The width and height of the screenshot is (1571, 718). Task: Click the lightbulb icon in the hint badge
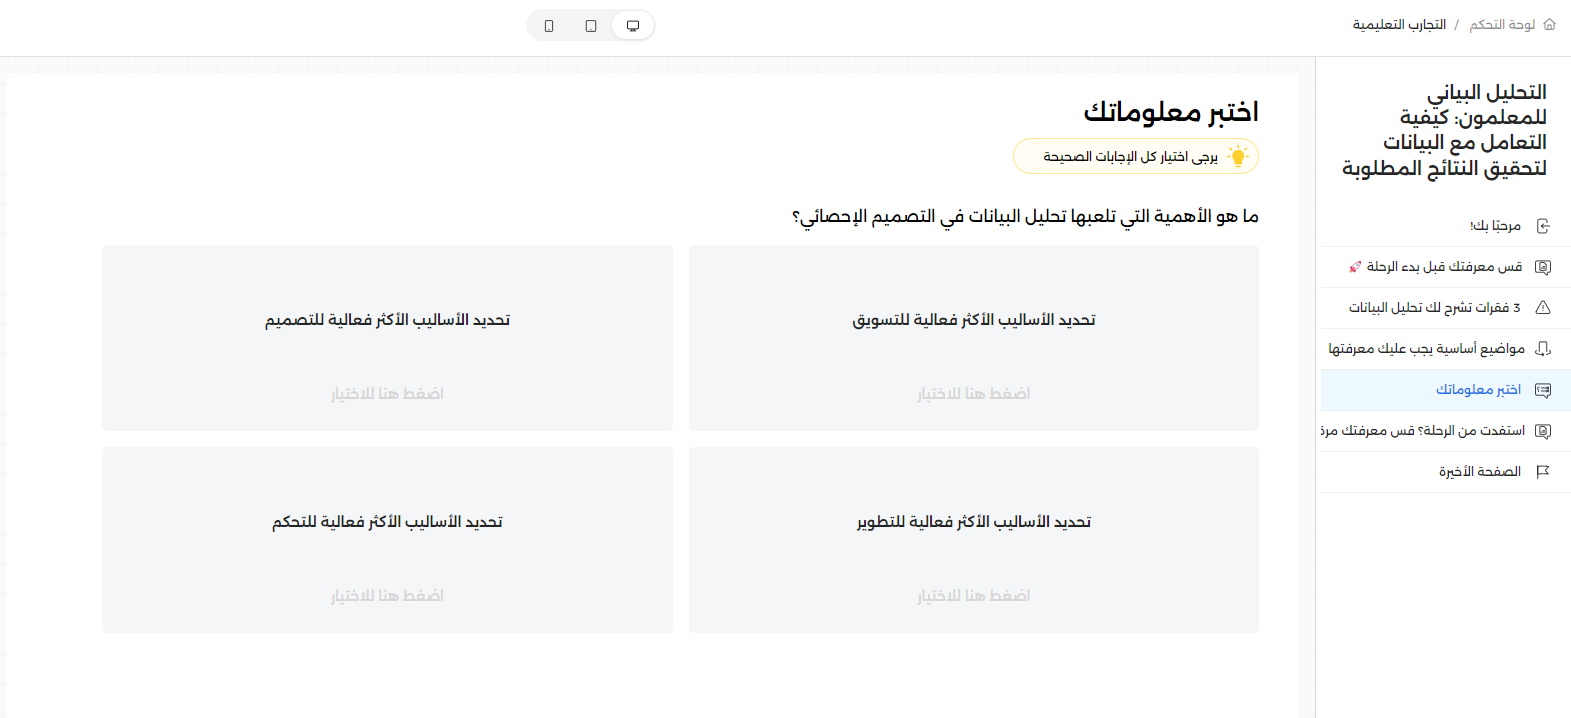point(1238,157)
